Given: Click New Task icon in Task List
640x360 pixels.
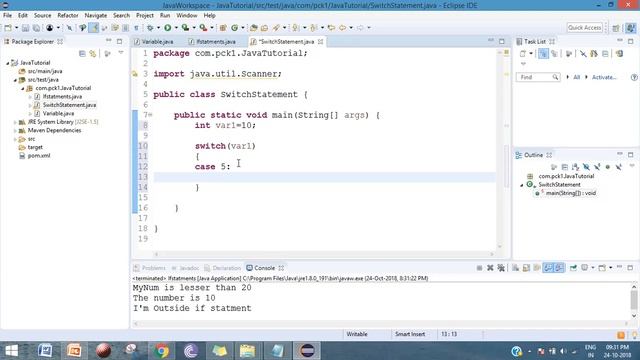Looking at the screenshot, I should tap(523, 53).
